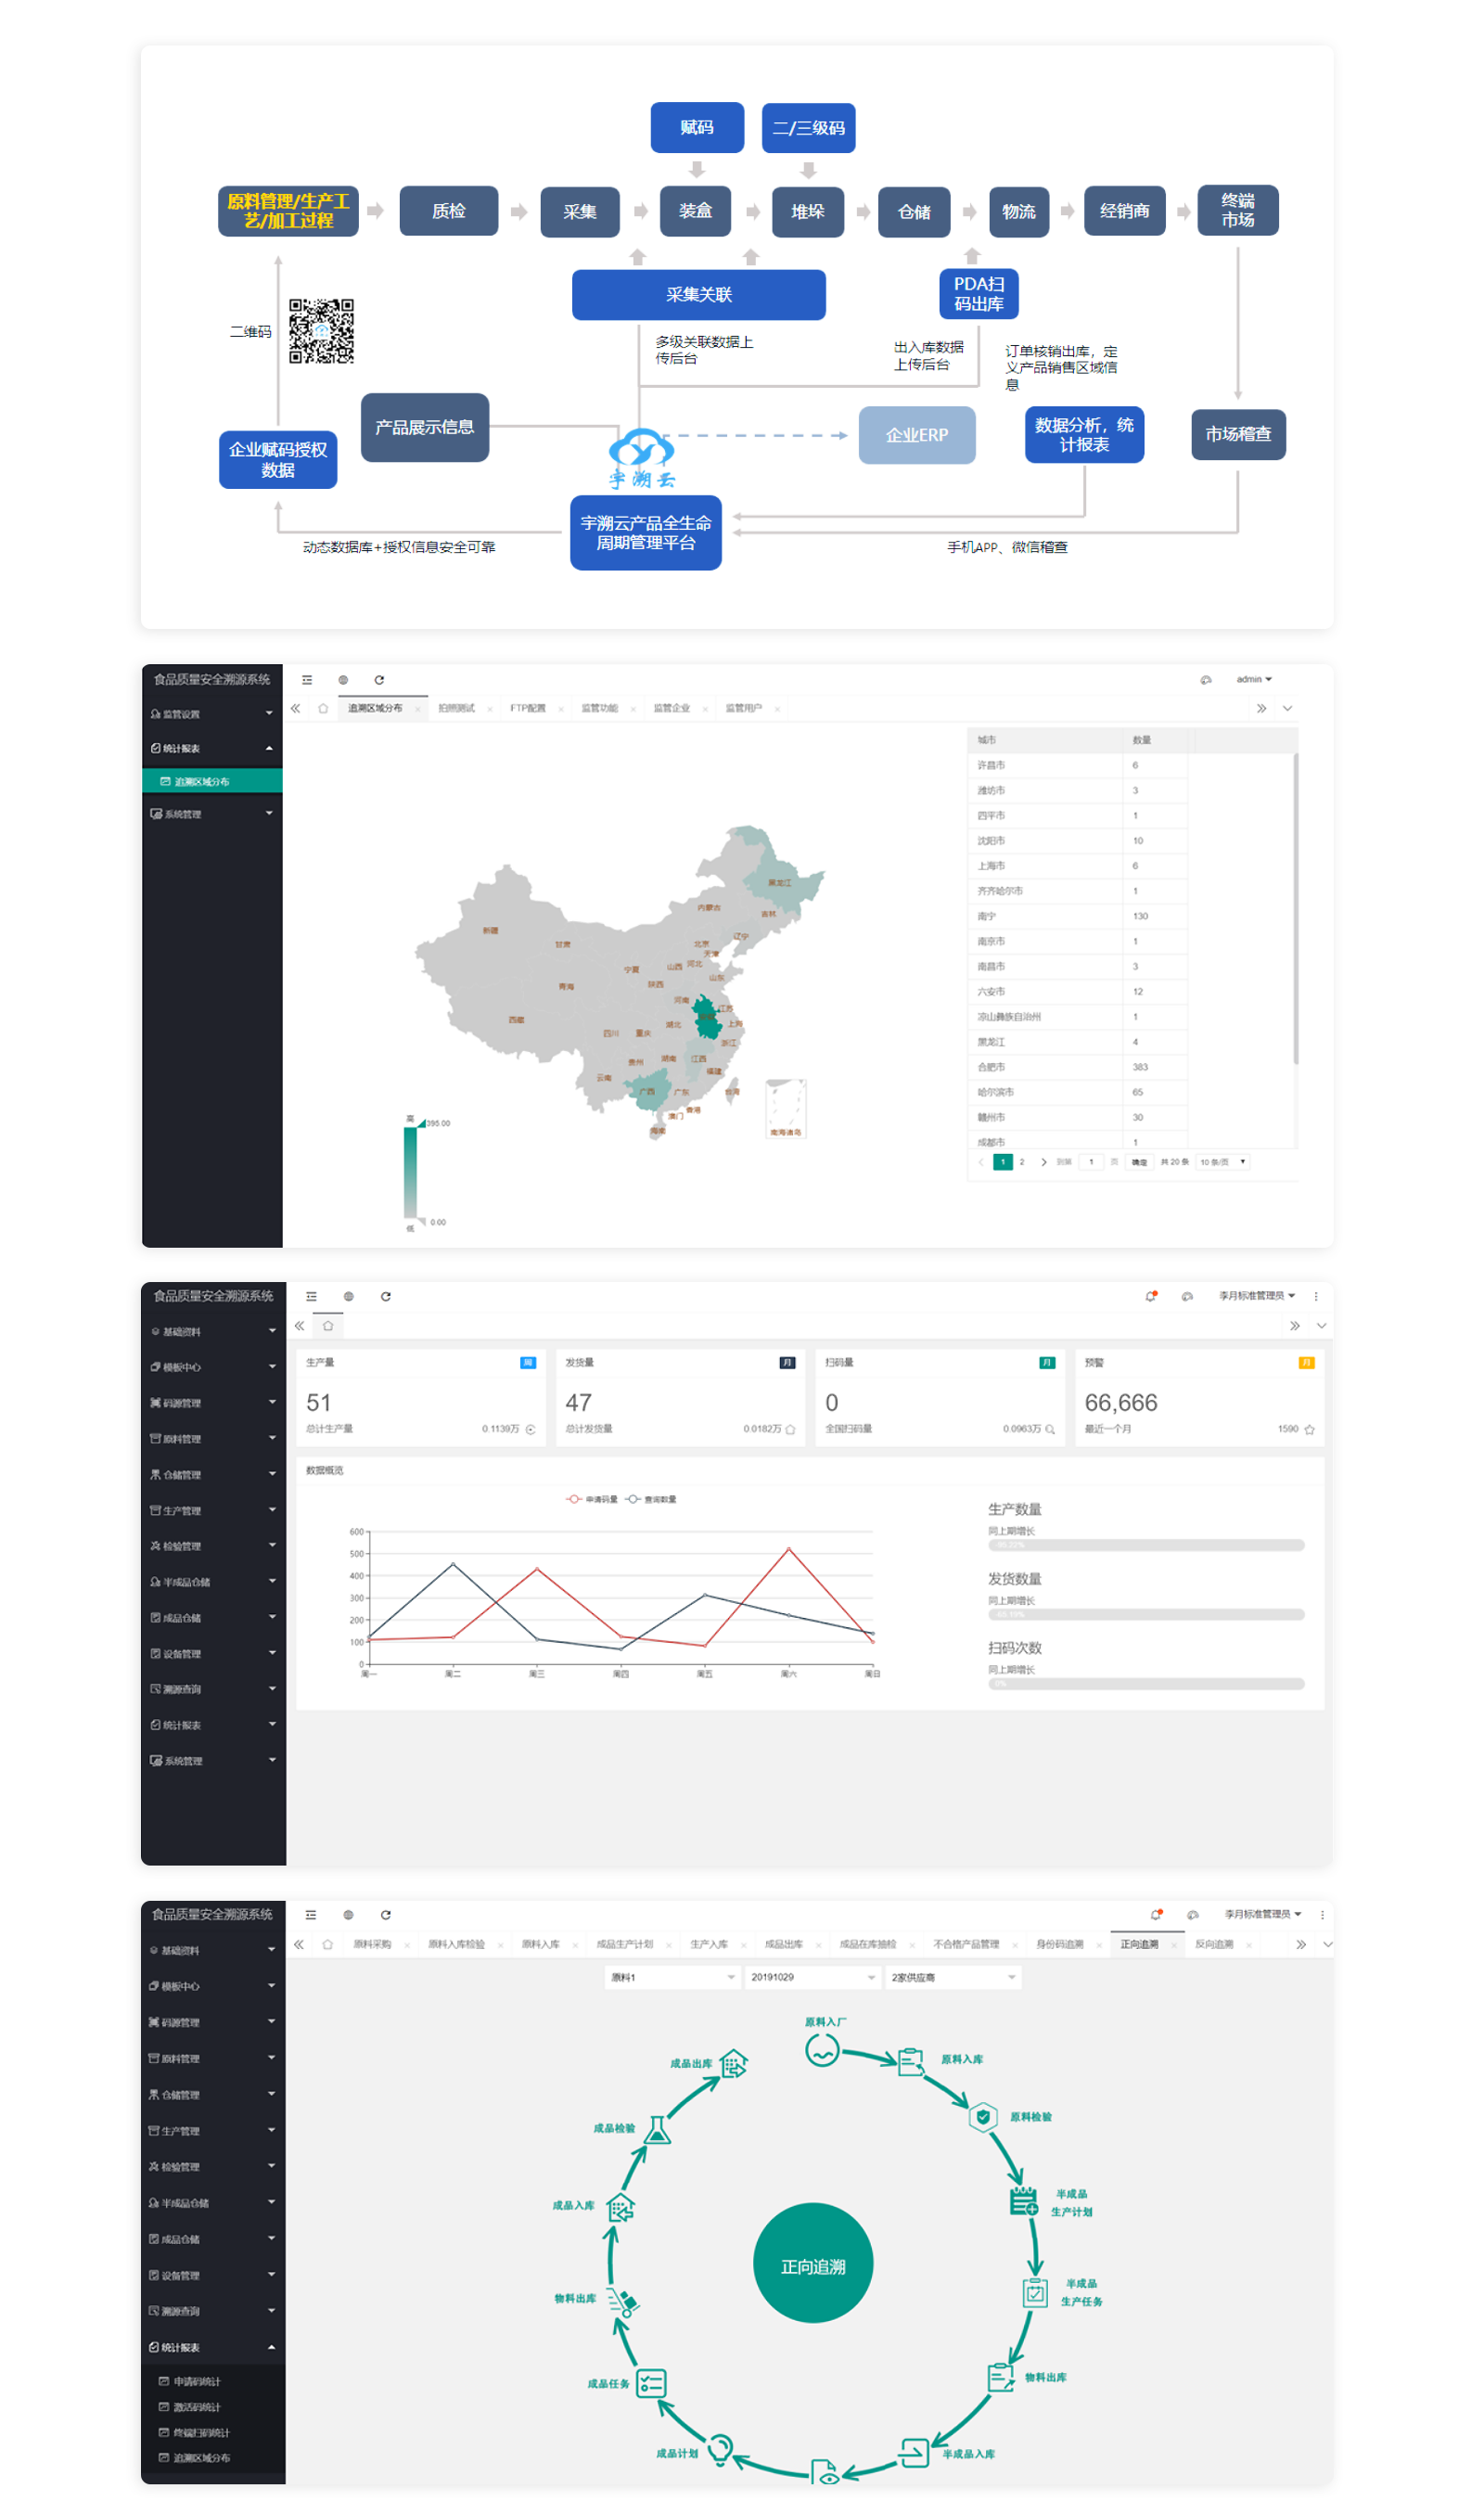Click central 正向追溯 circle button

coord(813,2263)
